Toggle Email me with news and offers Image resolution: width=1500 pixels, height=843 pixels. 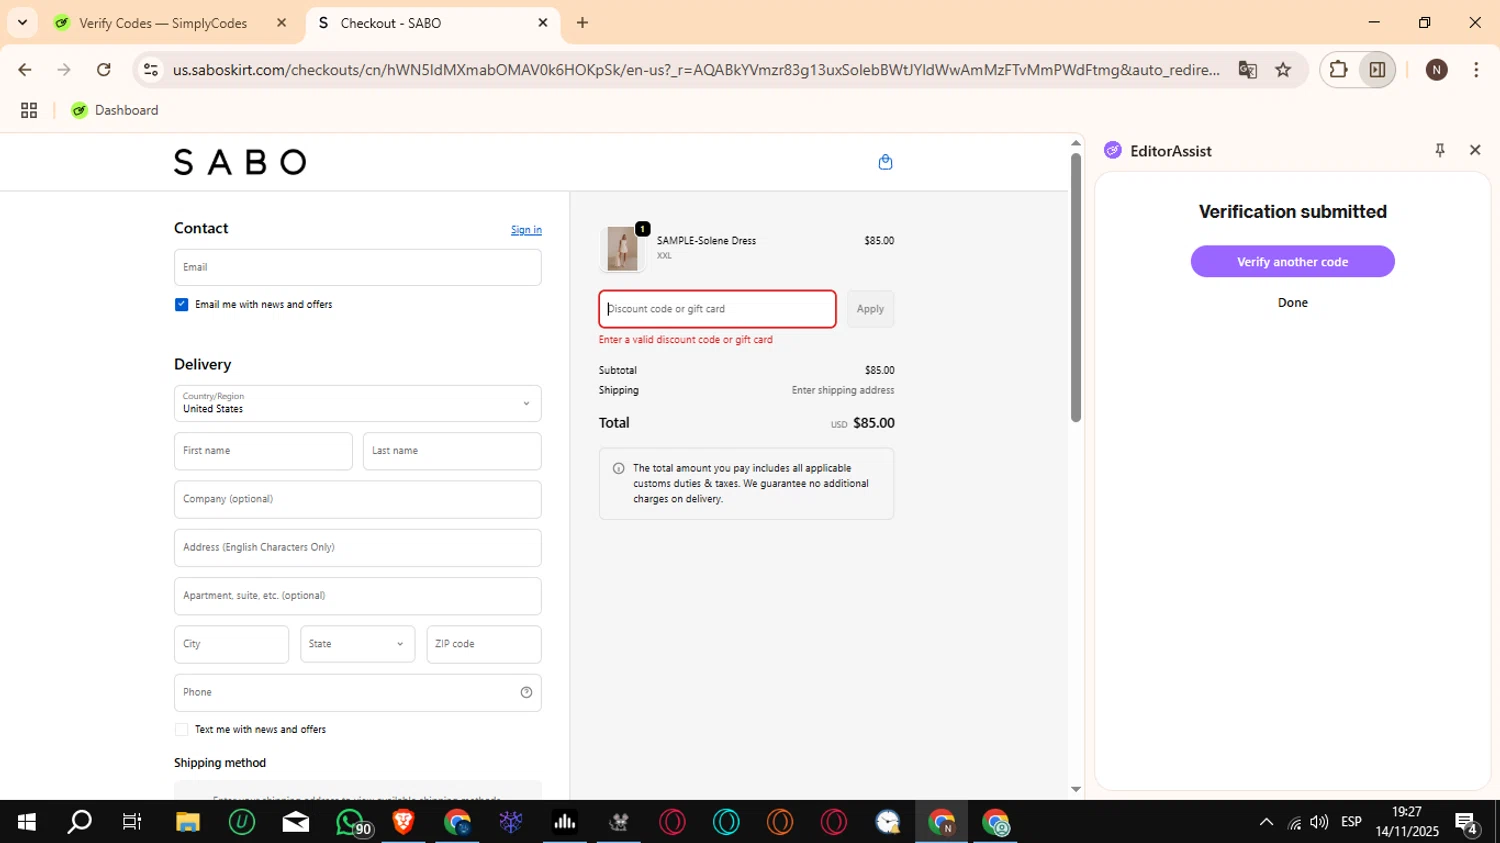[x=181, y=304]
